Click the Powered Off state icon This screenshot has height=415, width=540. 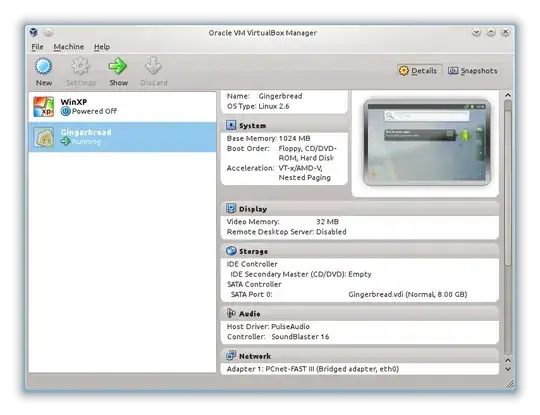[65, 111]
